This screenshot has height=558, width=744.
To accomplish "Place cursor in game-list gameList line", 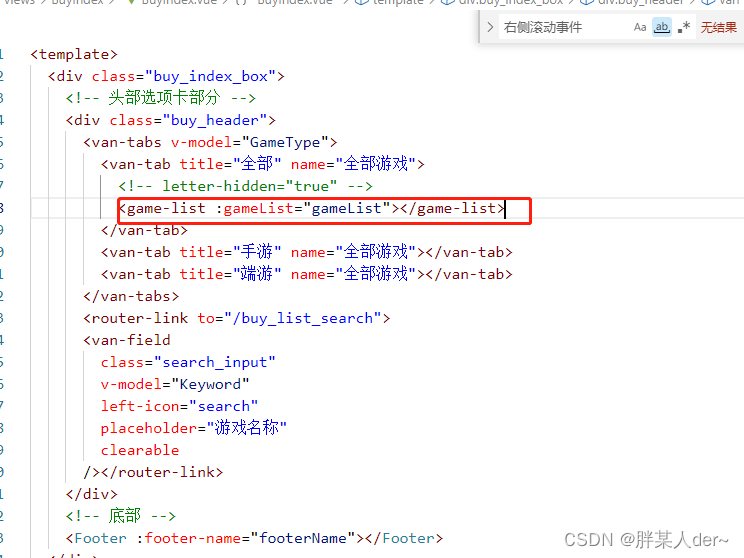I will point(311,208).
